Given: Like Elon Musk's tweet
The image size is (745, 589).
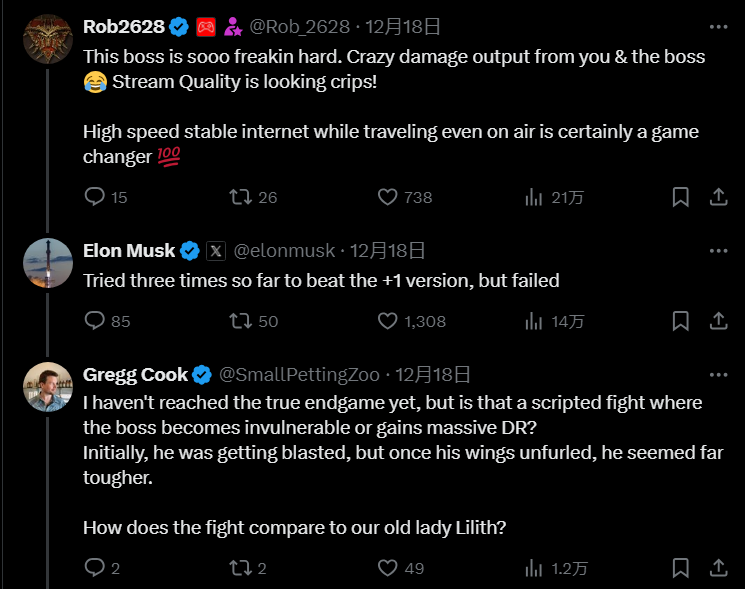Looking at the screenshot, I should 388,321.
